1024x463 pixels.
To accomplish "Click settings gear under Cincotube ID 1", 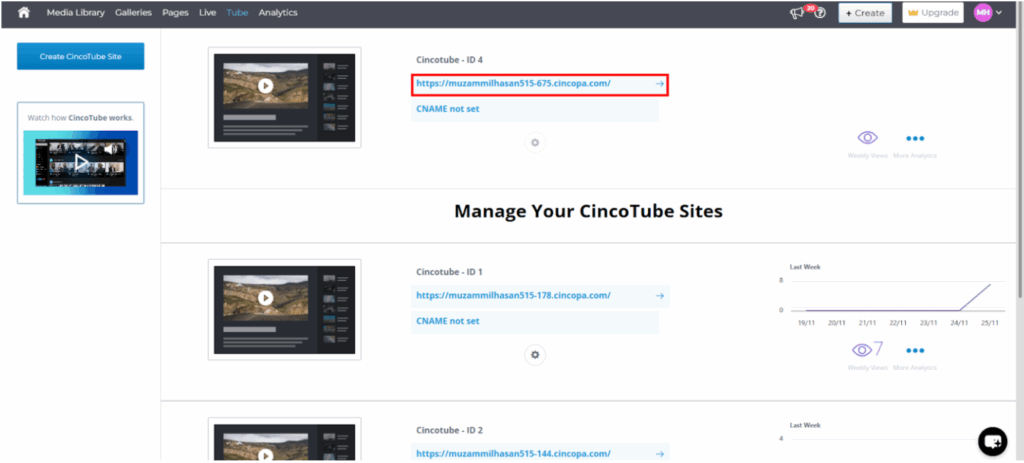I will [535, 354].
